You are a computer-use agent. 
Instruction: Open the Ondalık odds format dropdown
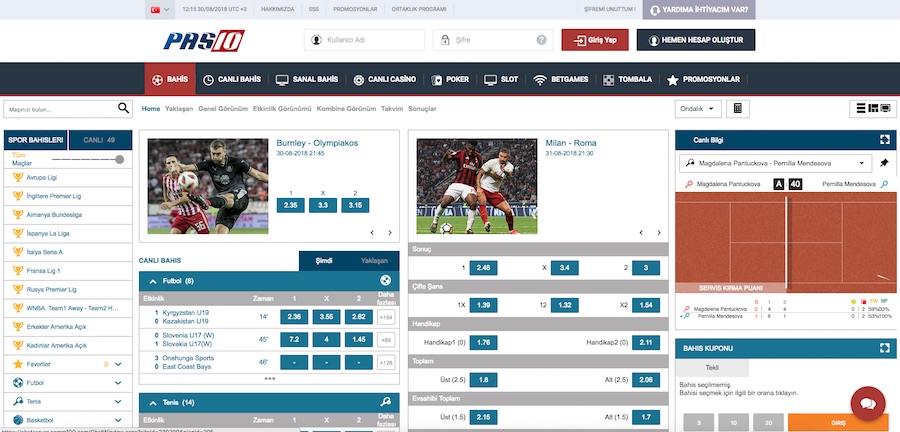tap(699, 108)
